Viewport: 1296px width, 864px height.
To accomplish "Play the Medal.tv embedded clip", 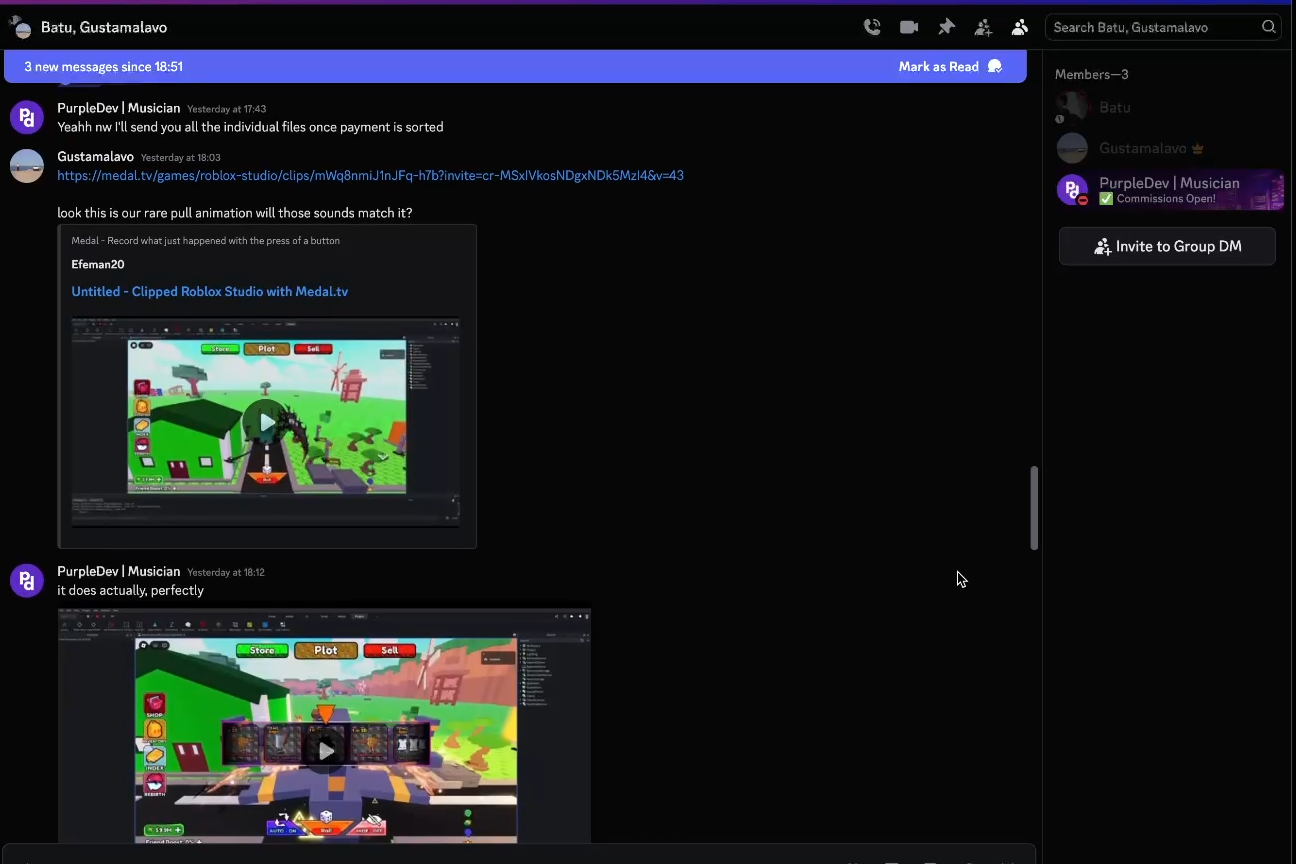I will click(x=266, y=423).
